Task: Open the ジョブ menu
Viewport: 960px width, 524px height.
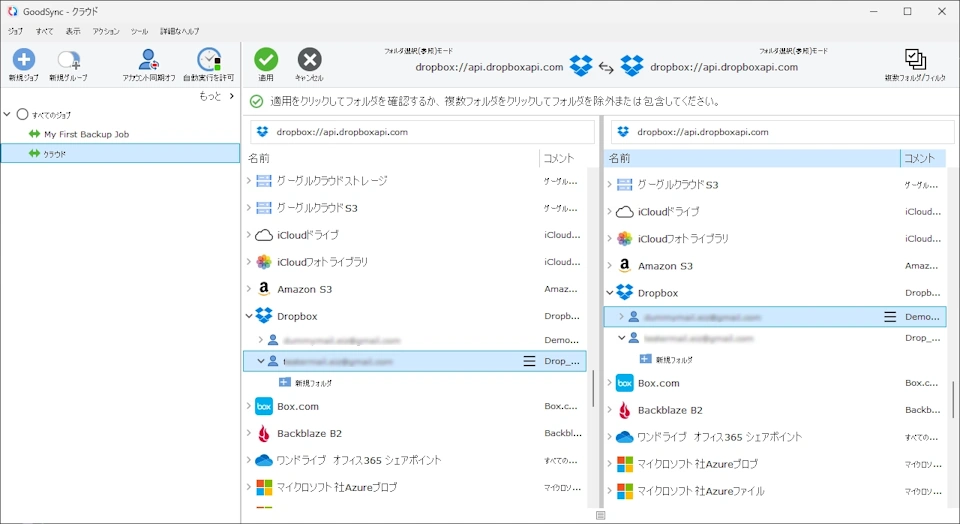Action: [x=15, y=31]
